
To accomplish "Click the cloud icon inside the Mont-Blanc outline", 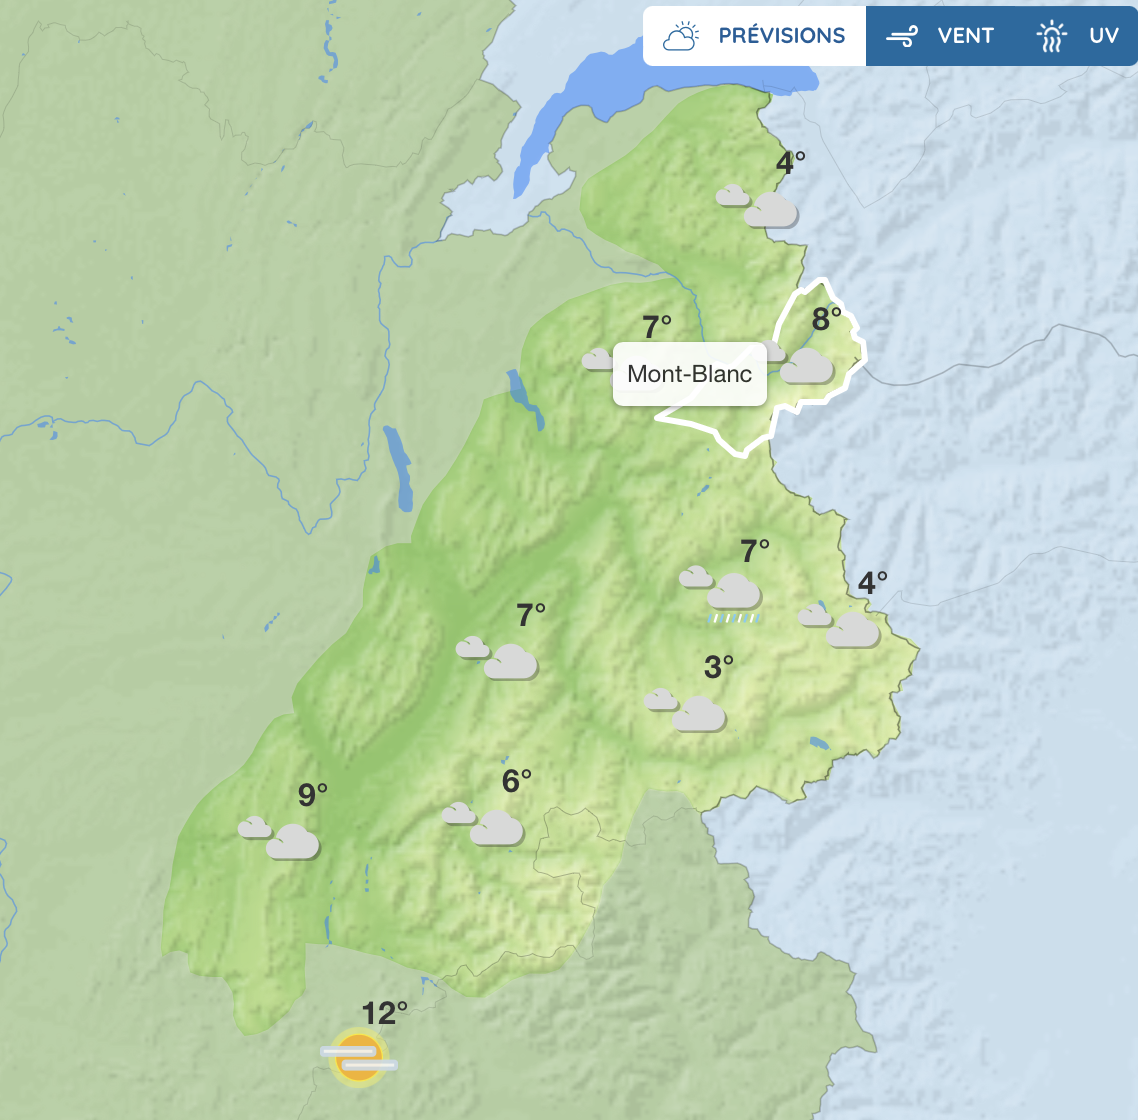I will point(804,365).
